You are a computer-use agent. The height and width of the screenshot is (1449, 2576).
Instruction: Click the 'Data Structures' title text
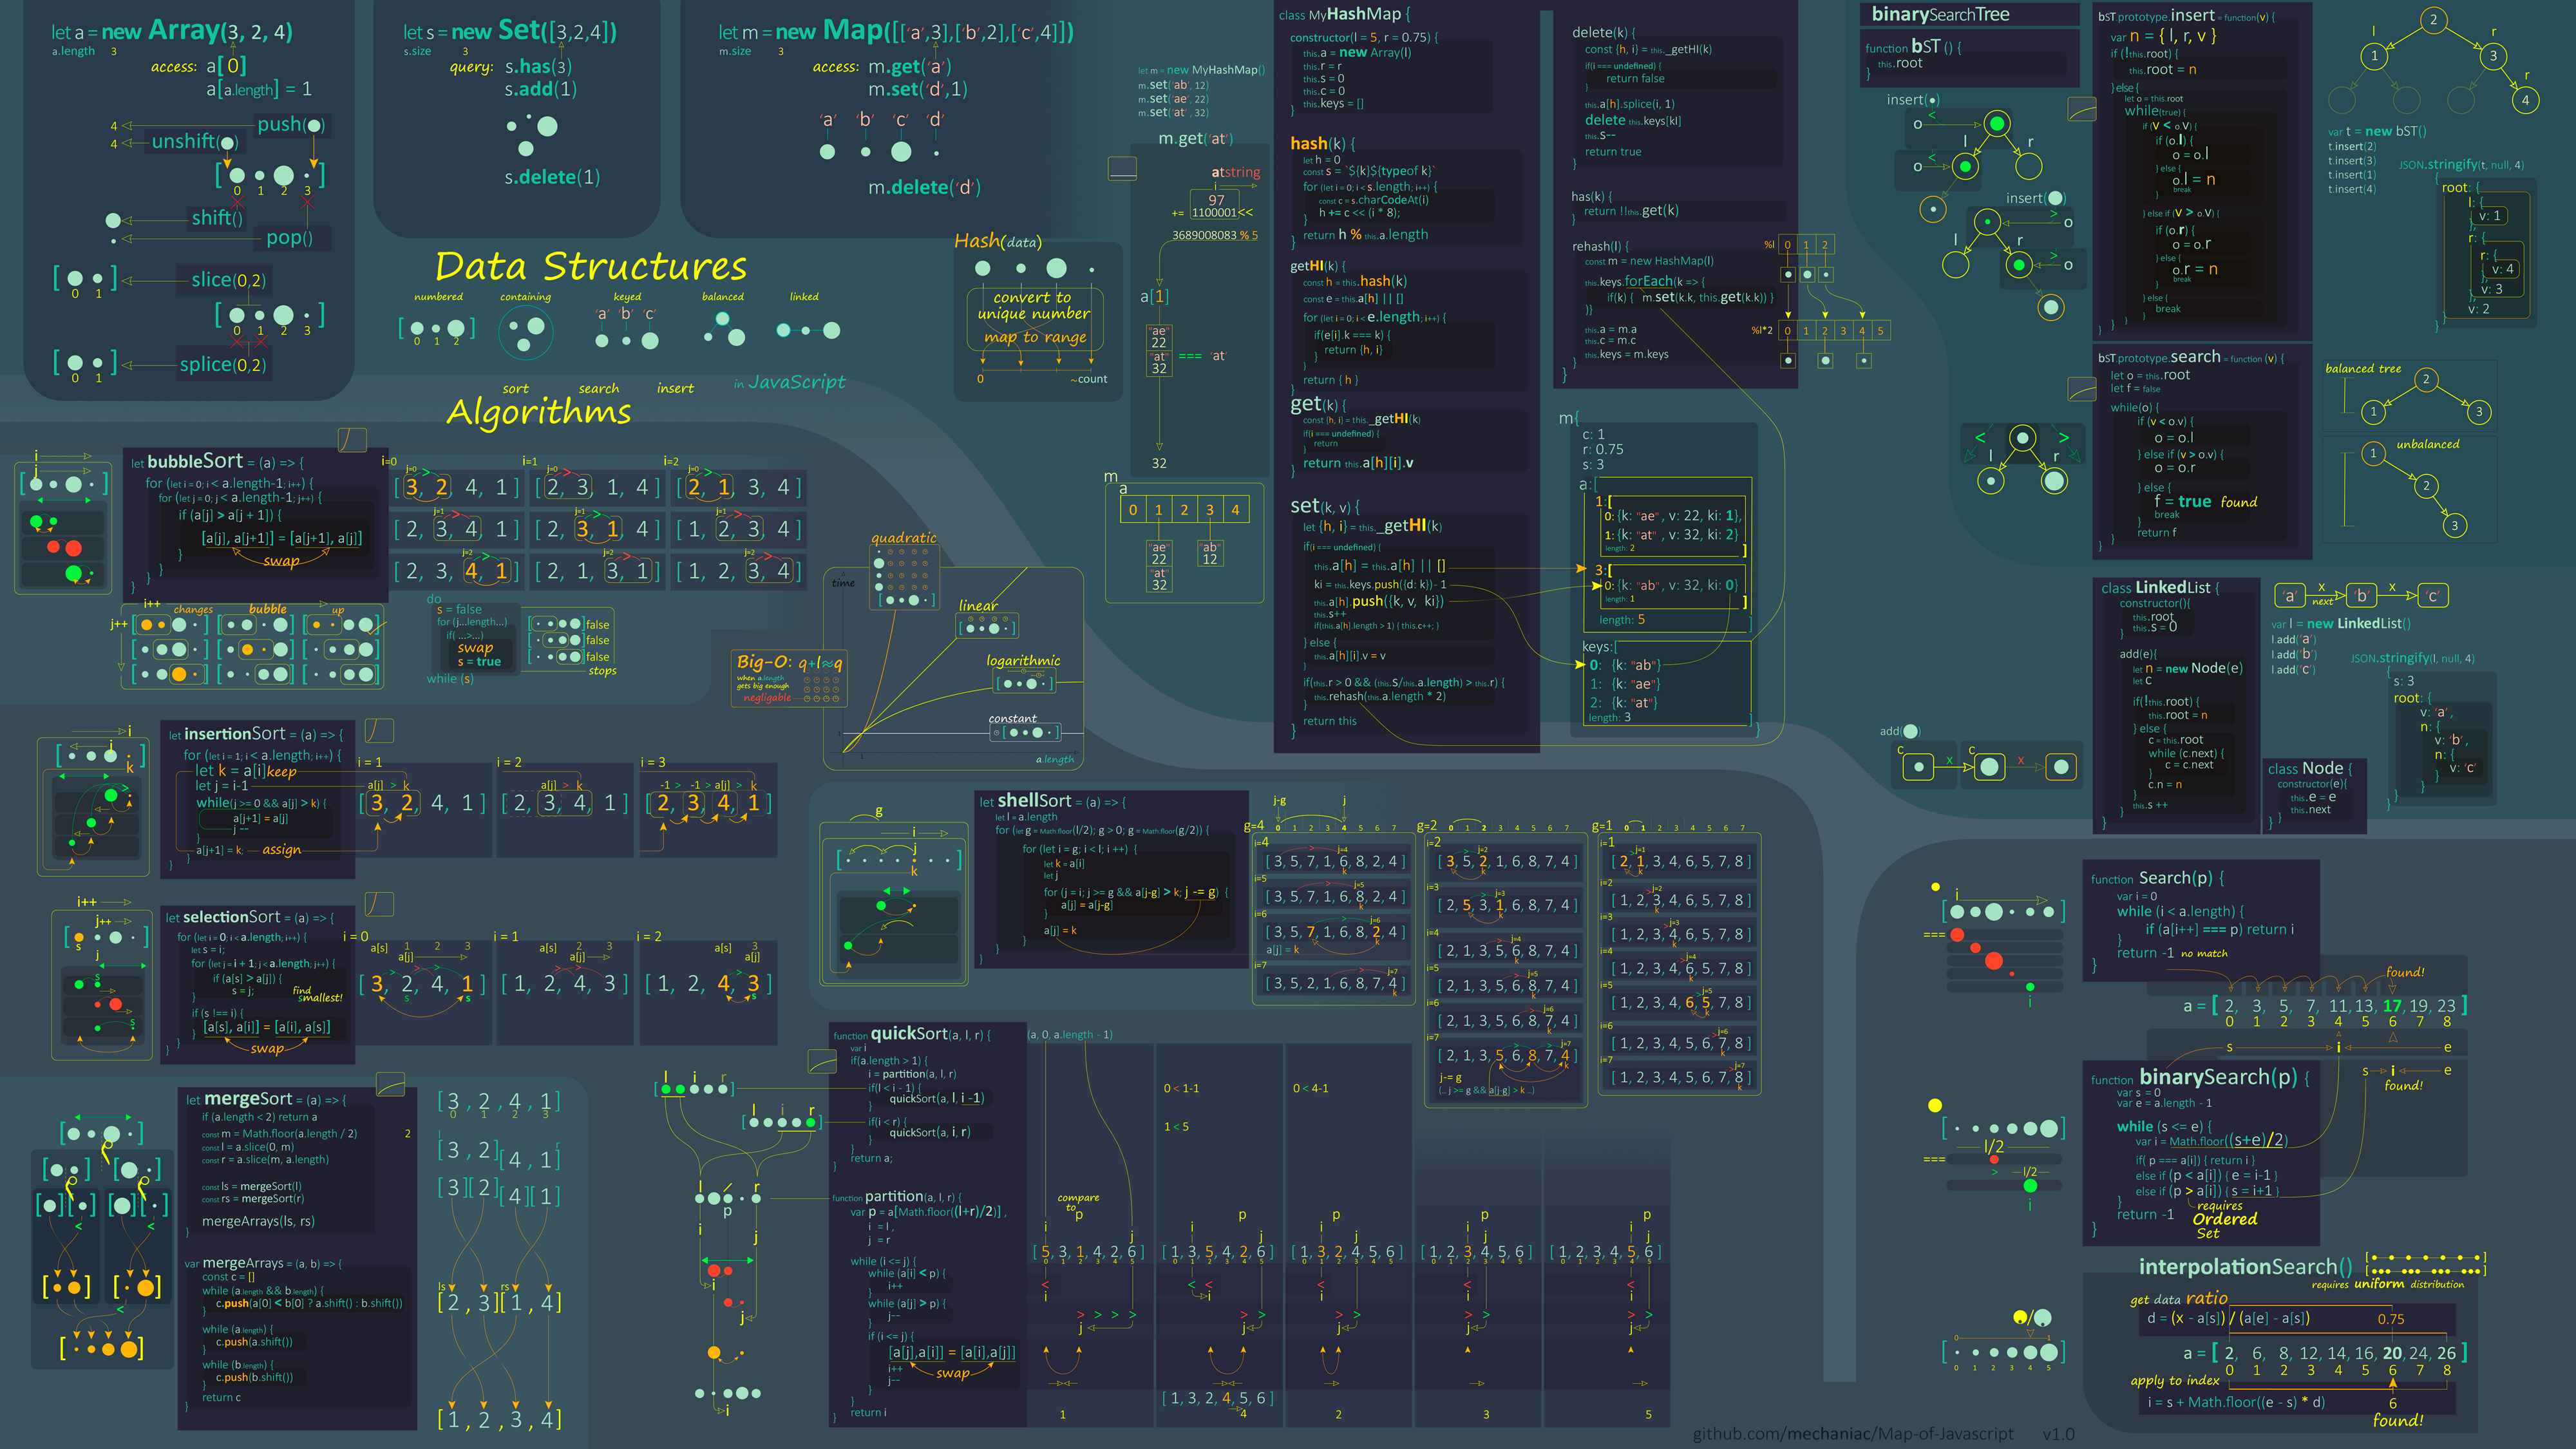click(590, 267)
